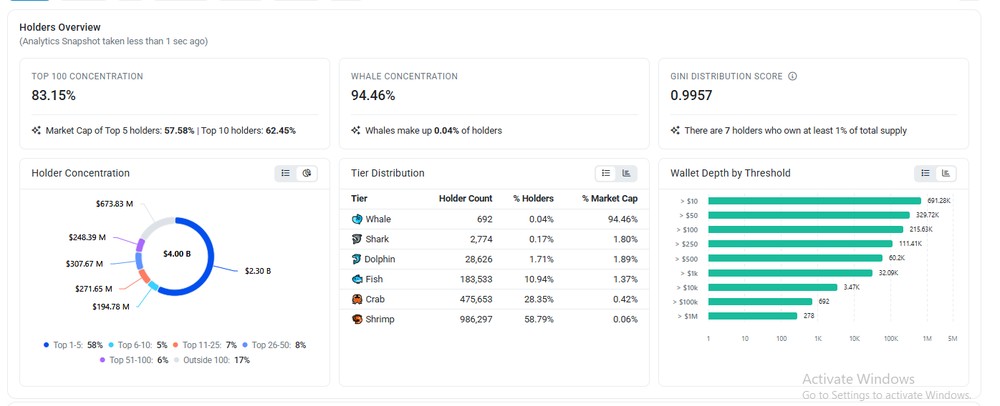Select the > $1M wallet depth bar
Image resolution: width=1000 pixels, height=406 pixels.
753,315
